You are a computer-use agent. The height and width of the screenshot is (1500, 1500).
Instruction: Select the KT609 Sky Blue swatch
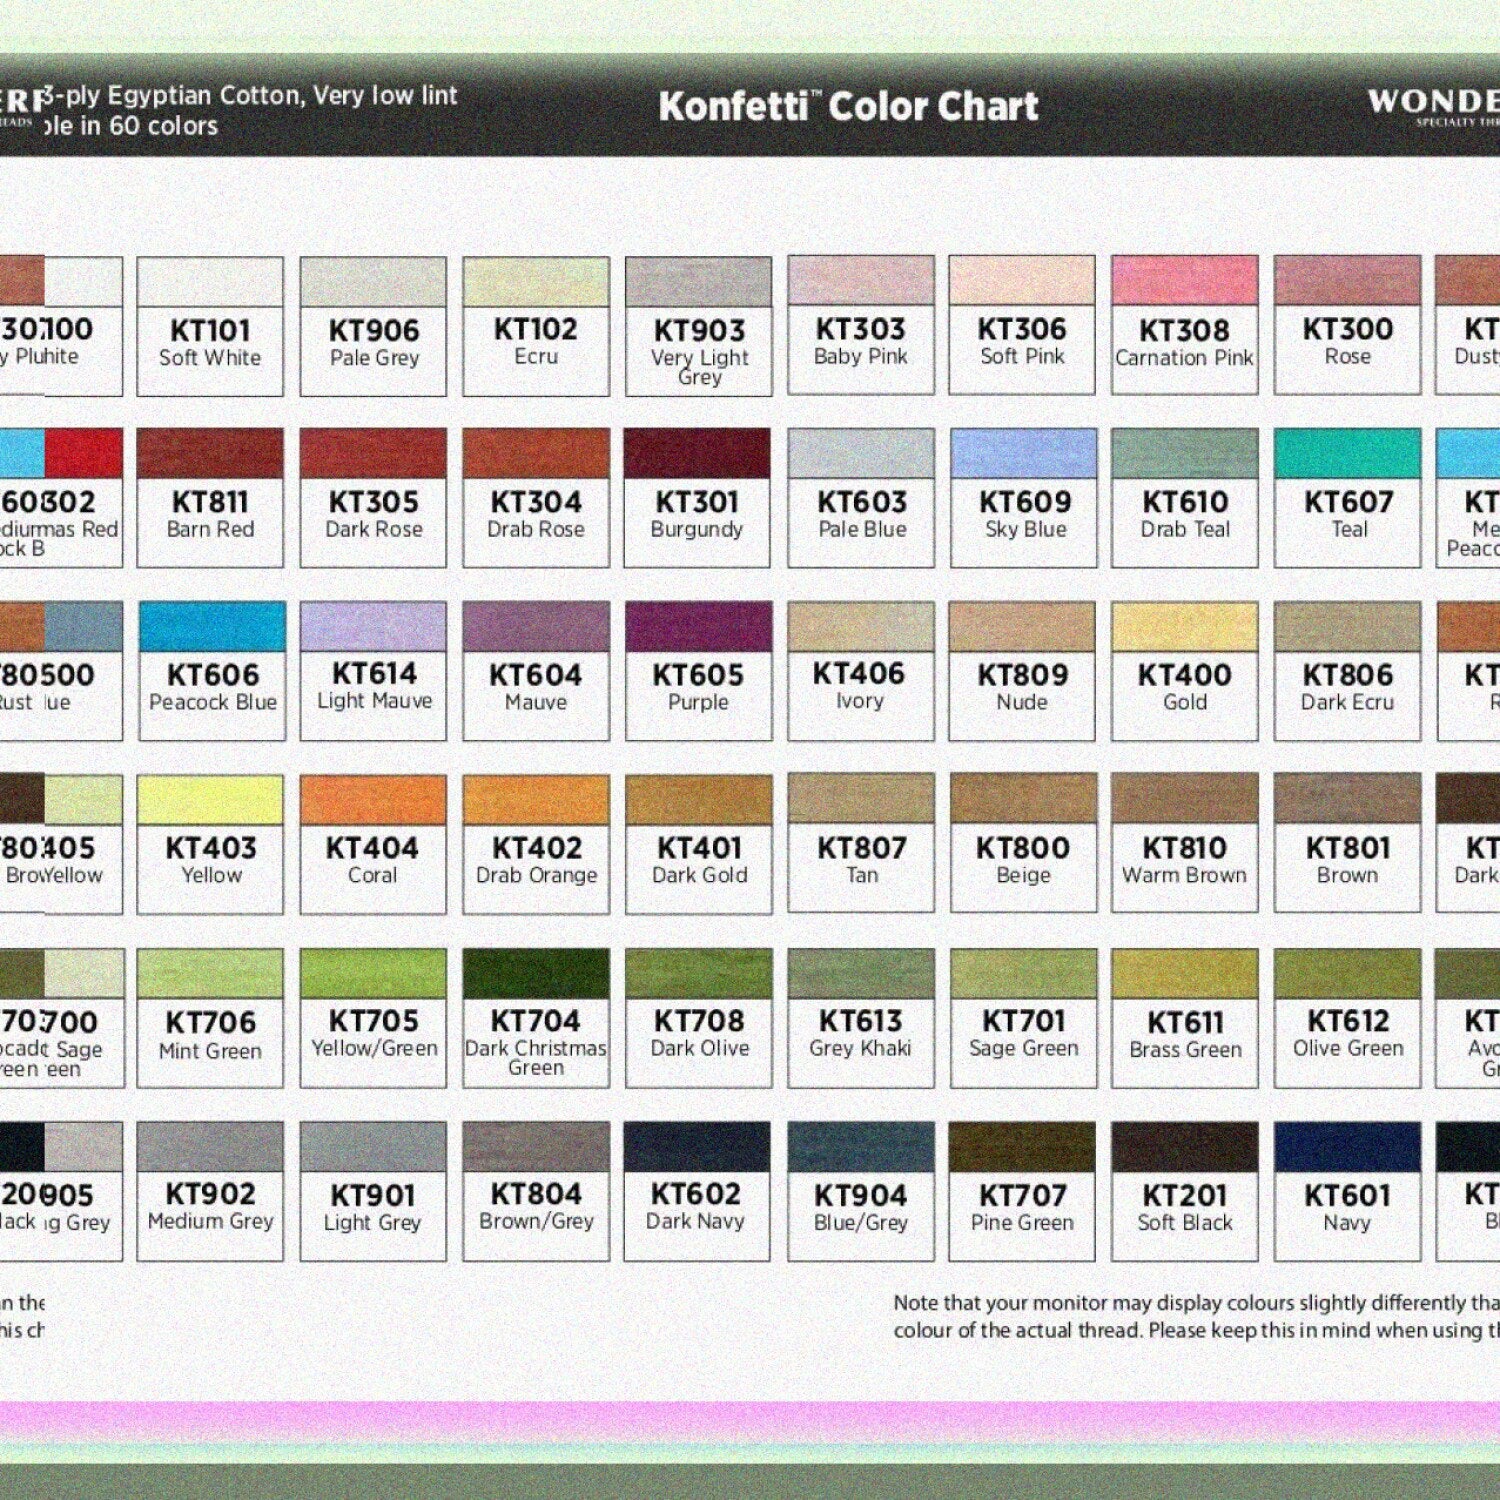(1023, 454)
